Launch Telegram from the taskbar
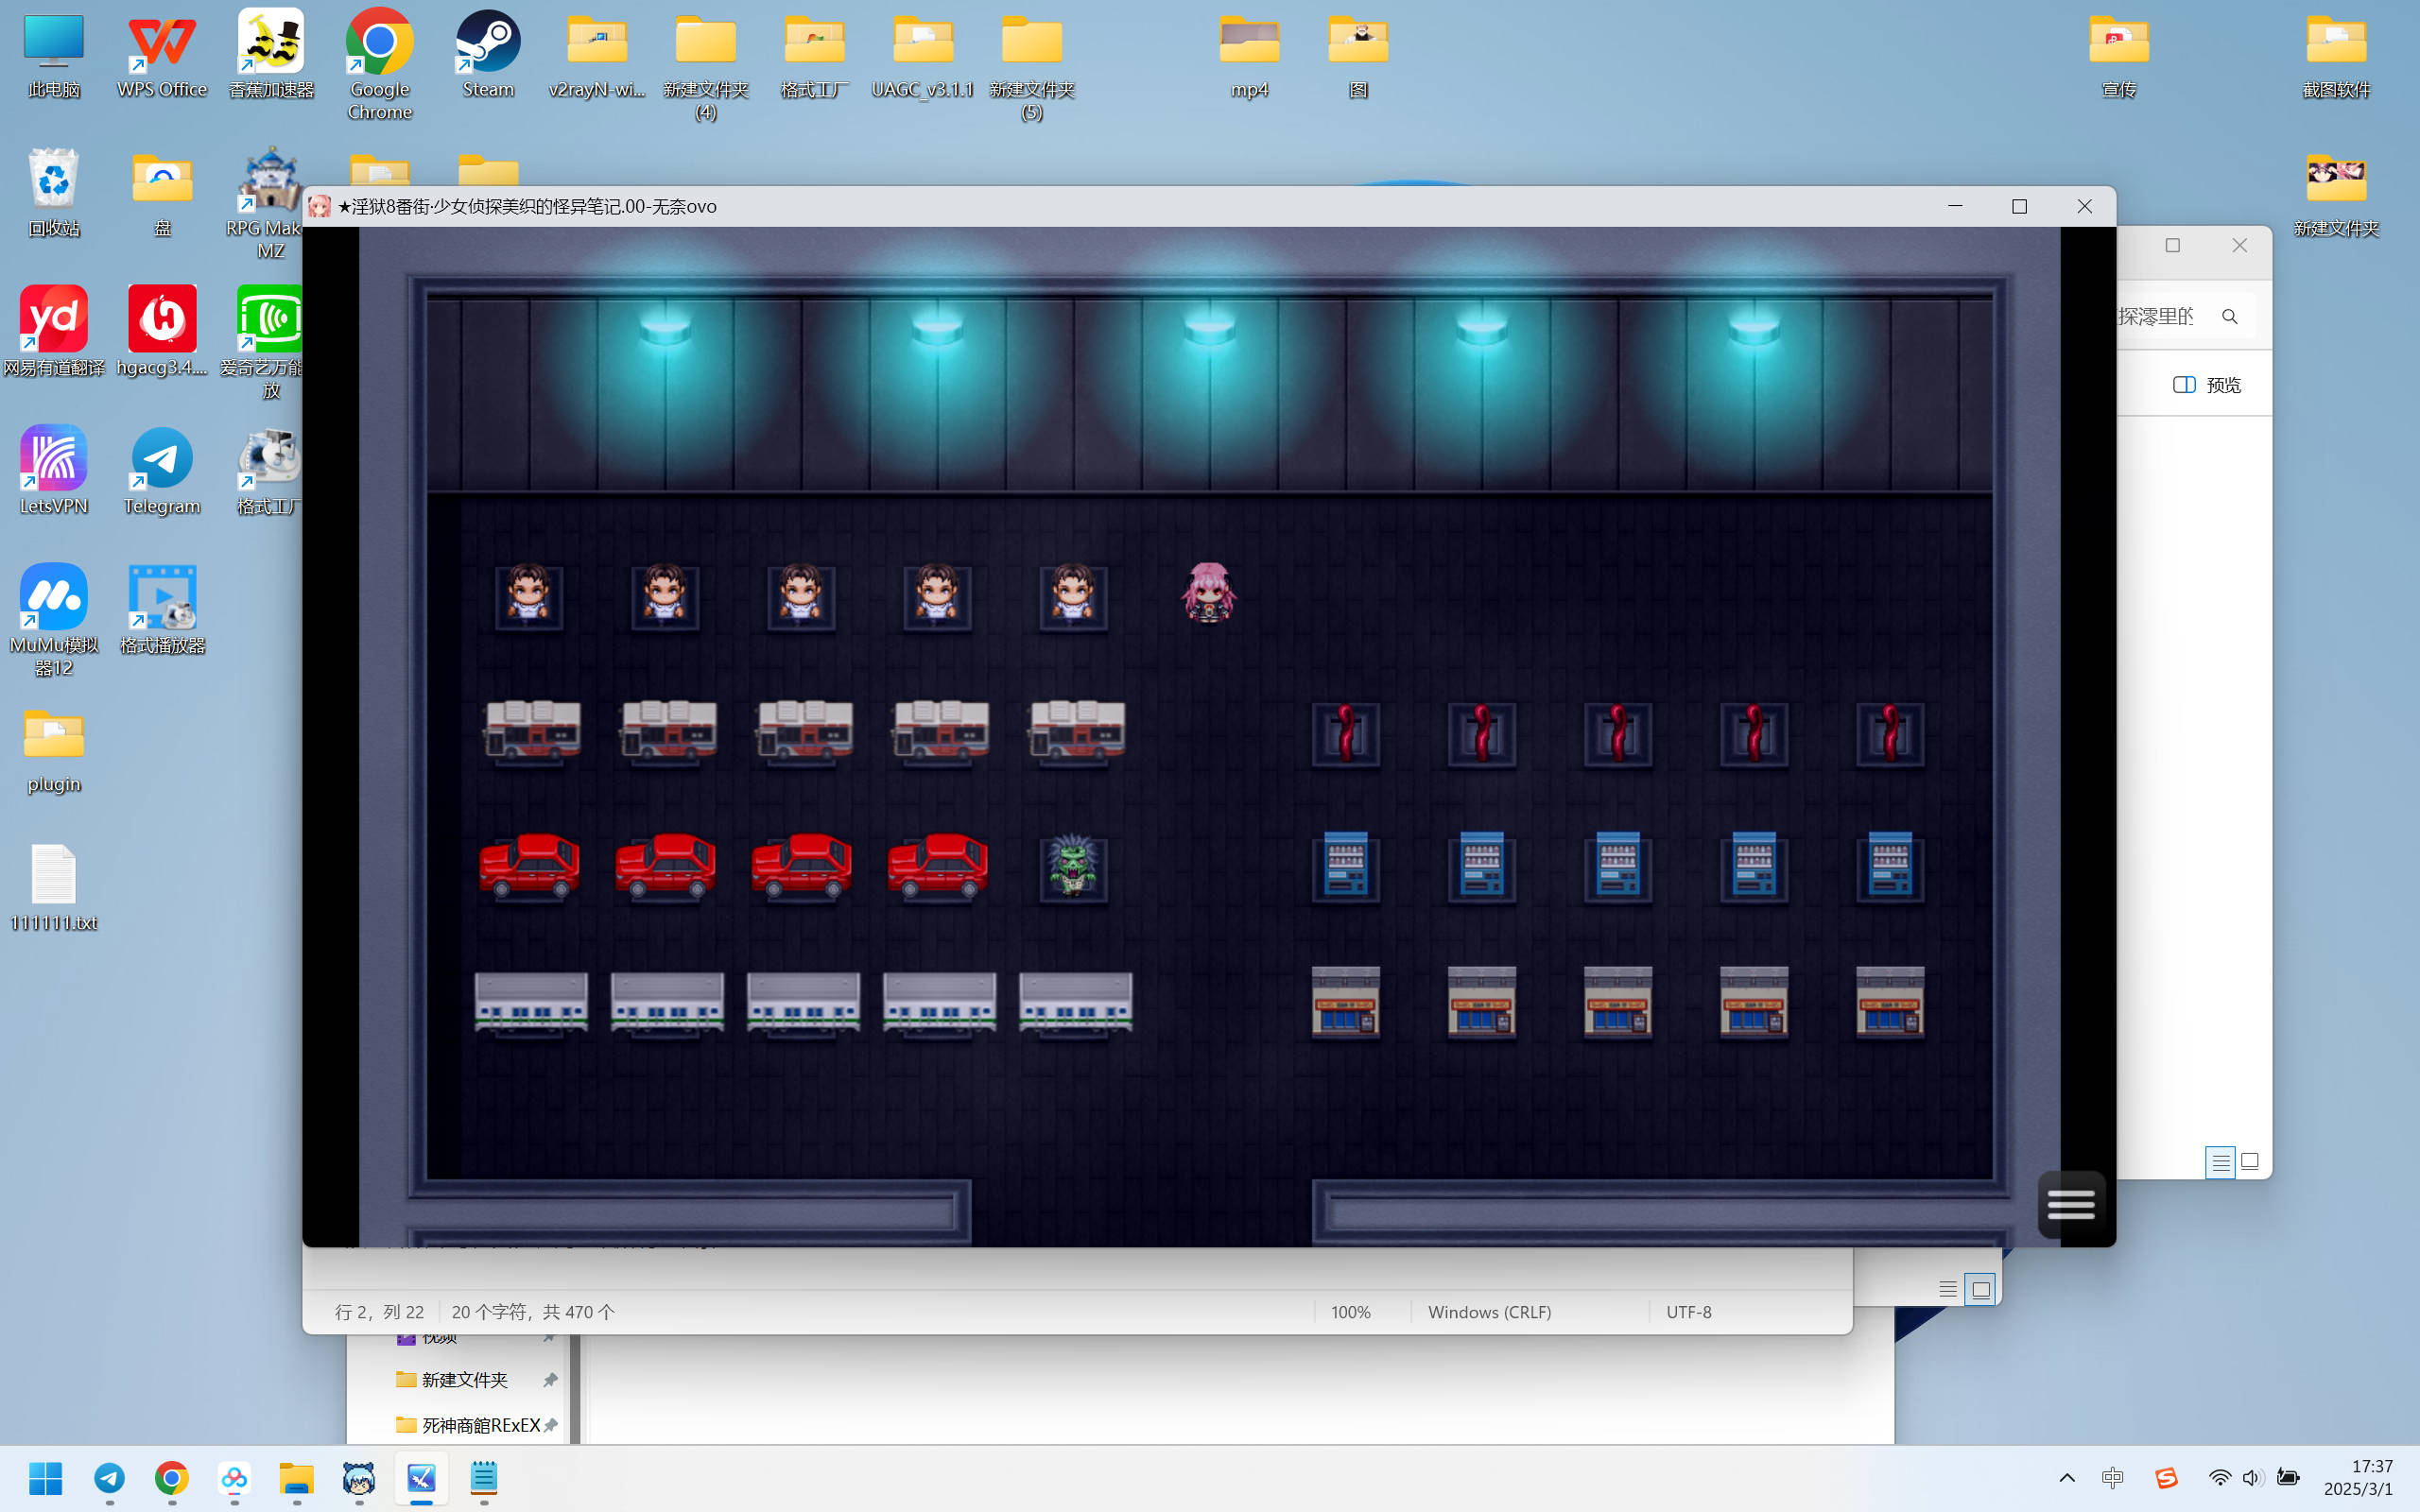Screen dimensions: 2420x1512 click(110, 1478)
